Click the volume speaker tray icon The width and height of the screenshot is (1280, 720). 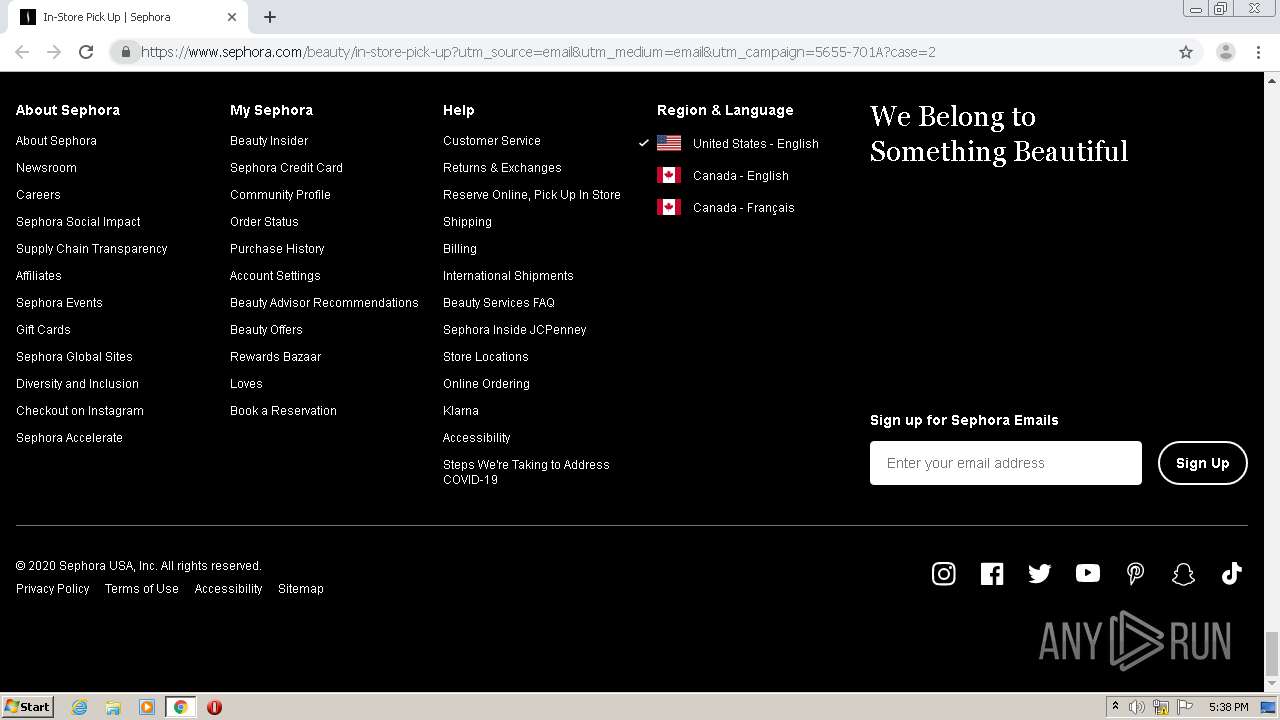pos(1137,707)
